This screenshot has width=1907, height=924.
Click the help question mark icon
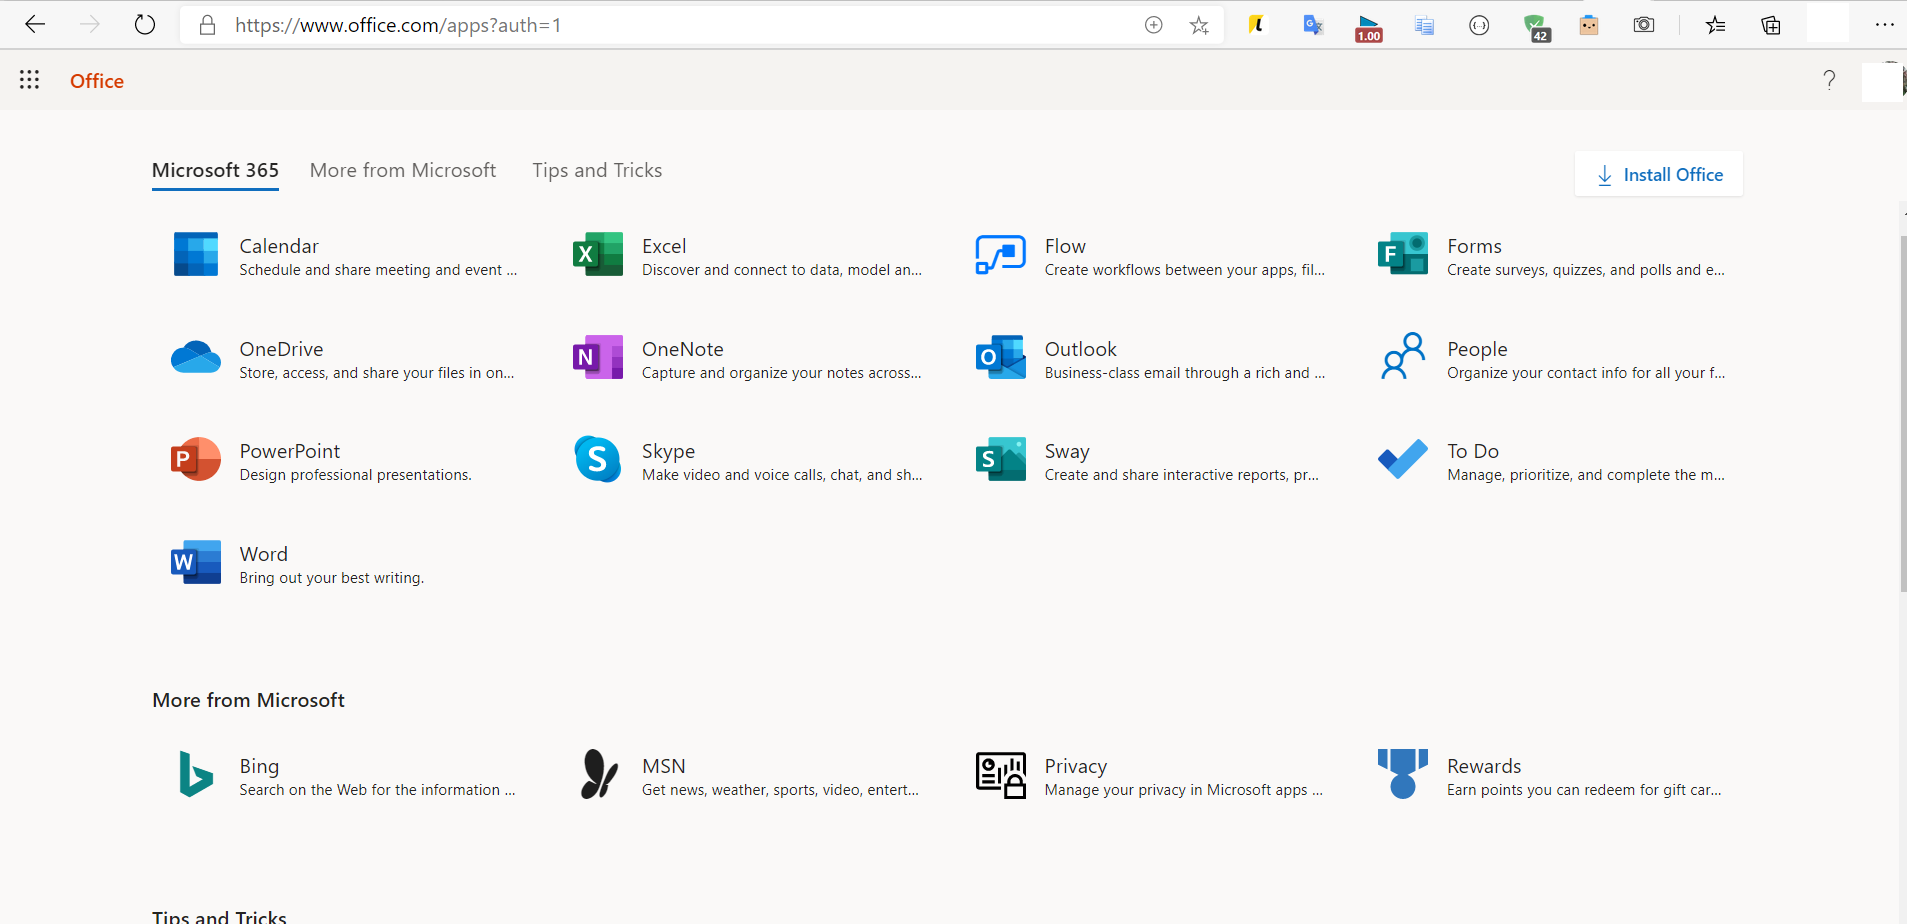(1829, 80)
